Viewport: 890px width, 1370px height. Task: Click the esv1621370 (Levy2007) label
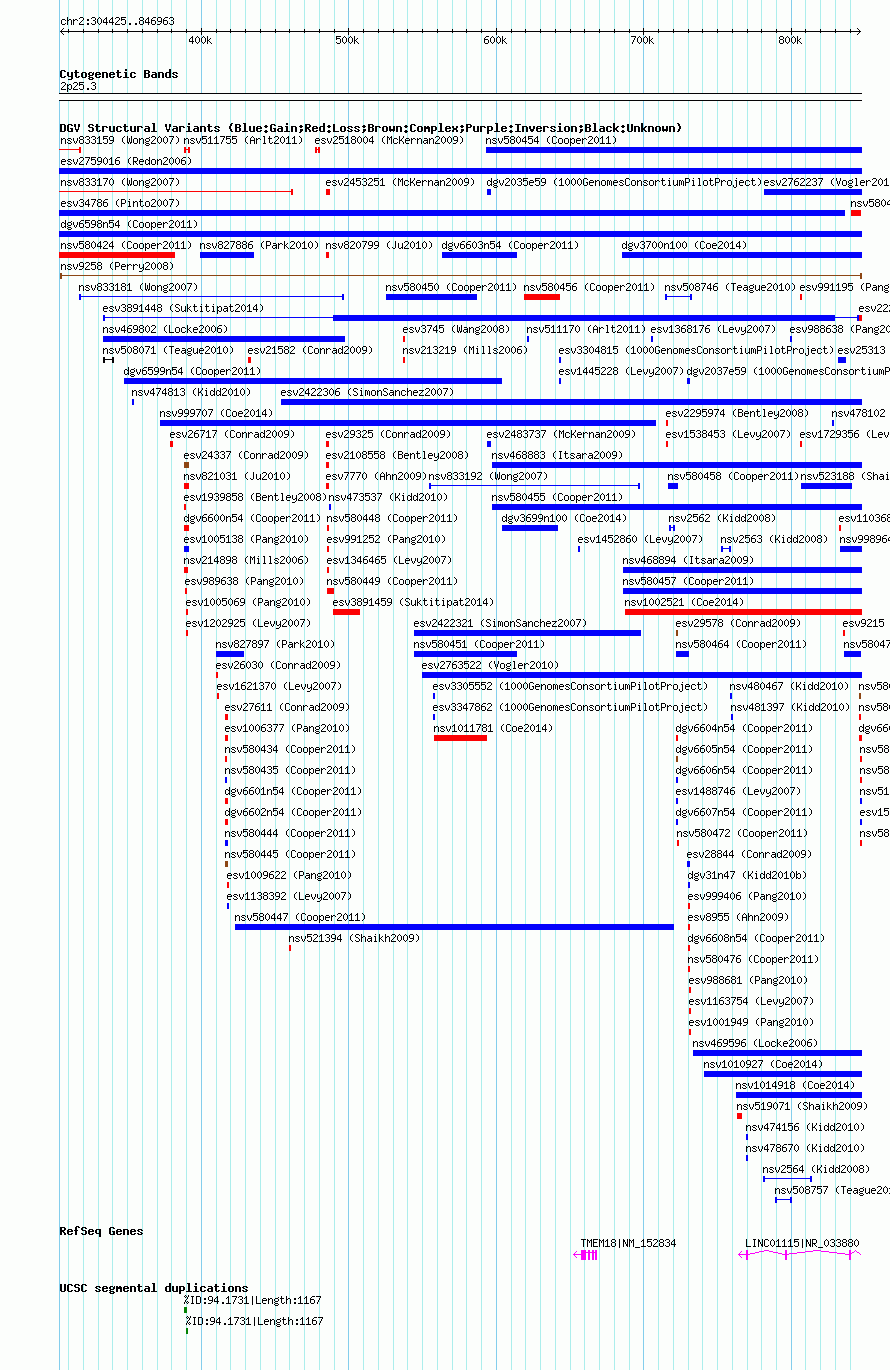click(x=279, y=686)
